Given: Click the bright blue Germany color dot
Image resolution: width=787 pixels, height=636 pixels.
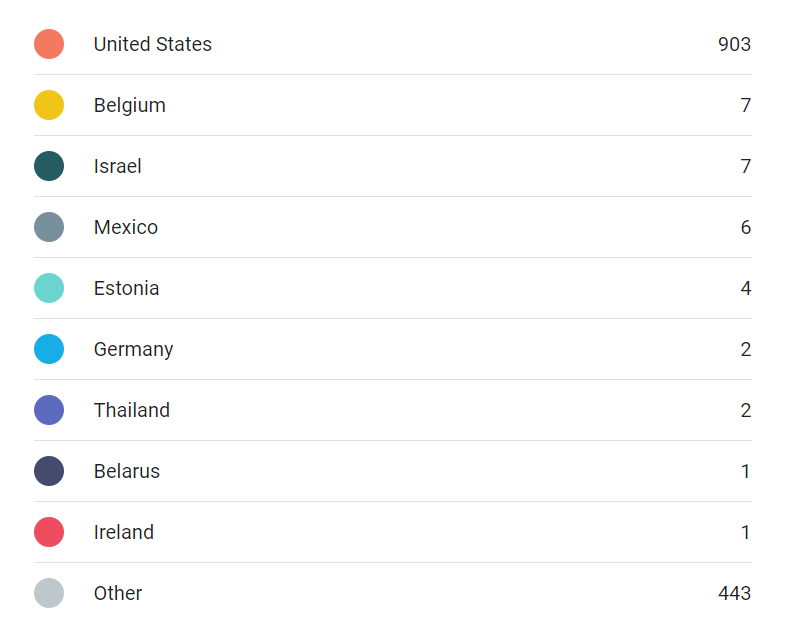Looking at the screenshot, I should click(49, 349).
